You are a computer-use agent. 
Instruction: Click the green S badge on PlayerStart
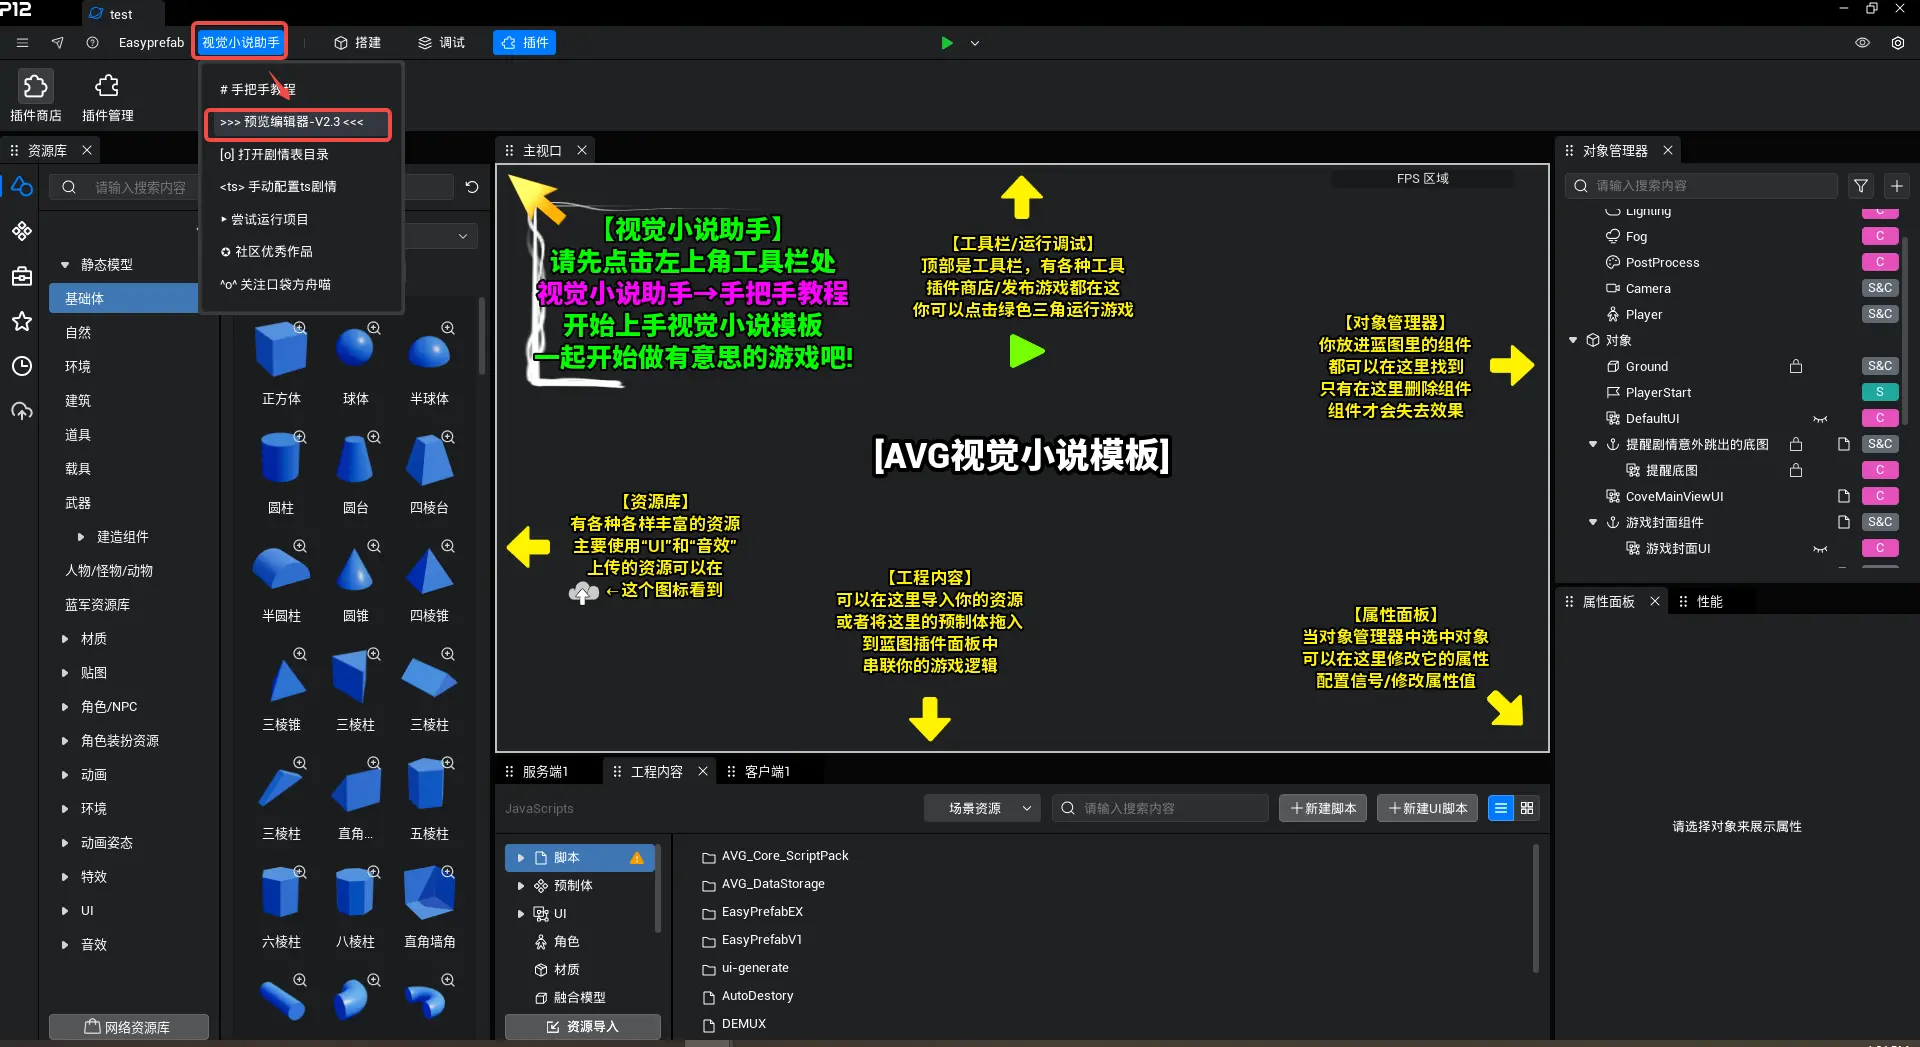click(x=1880, y=392)
